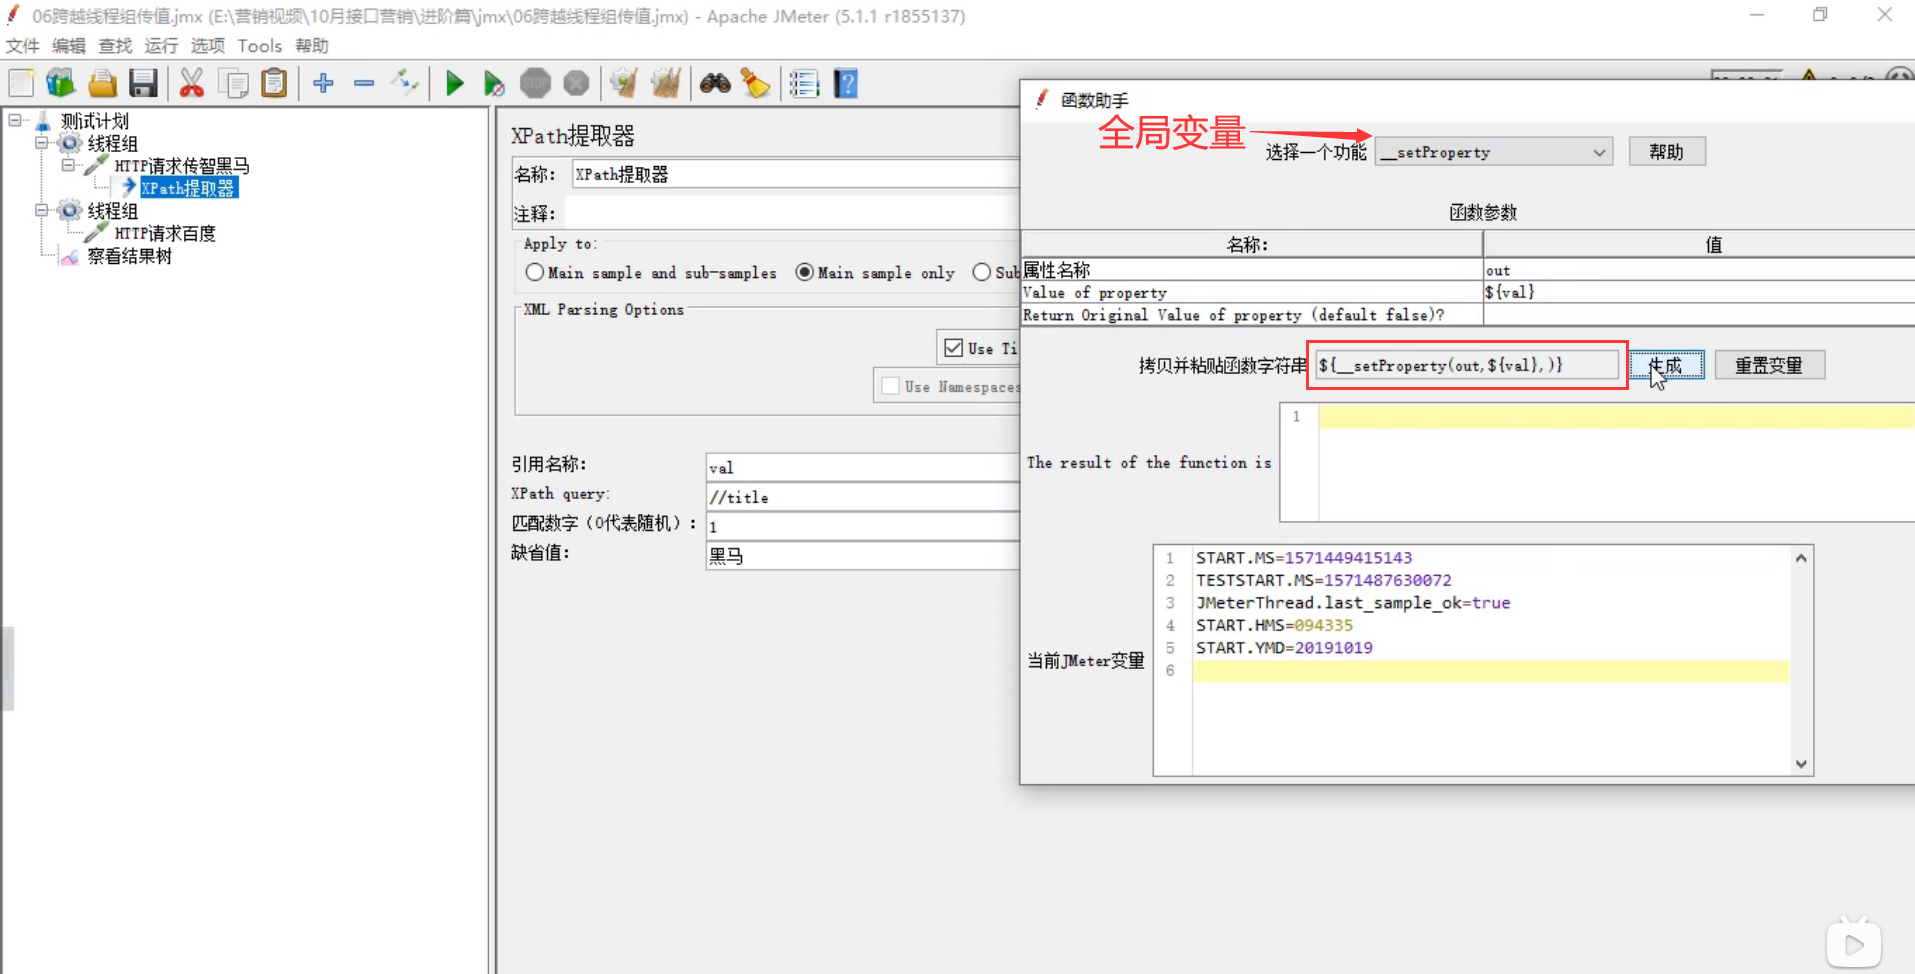
Task: Clear results with single broom icon
Action: pos(624,83)
